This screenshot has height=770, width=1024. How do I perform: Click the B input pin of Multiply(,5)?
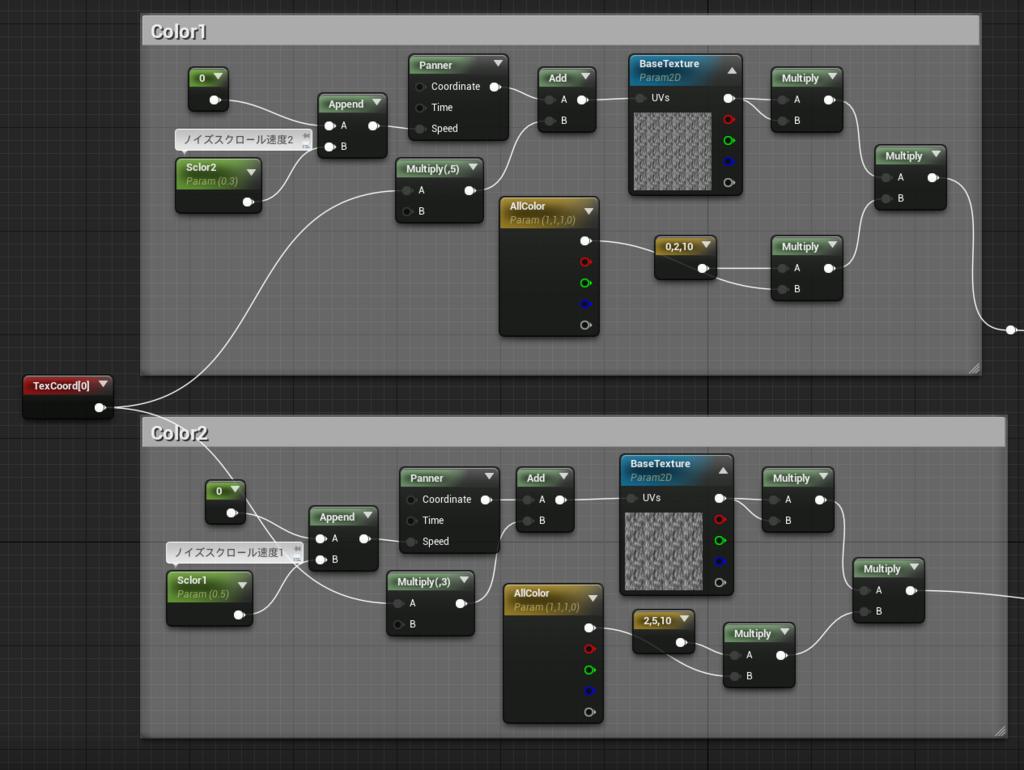[x=408, y=211]
